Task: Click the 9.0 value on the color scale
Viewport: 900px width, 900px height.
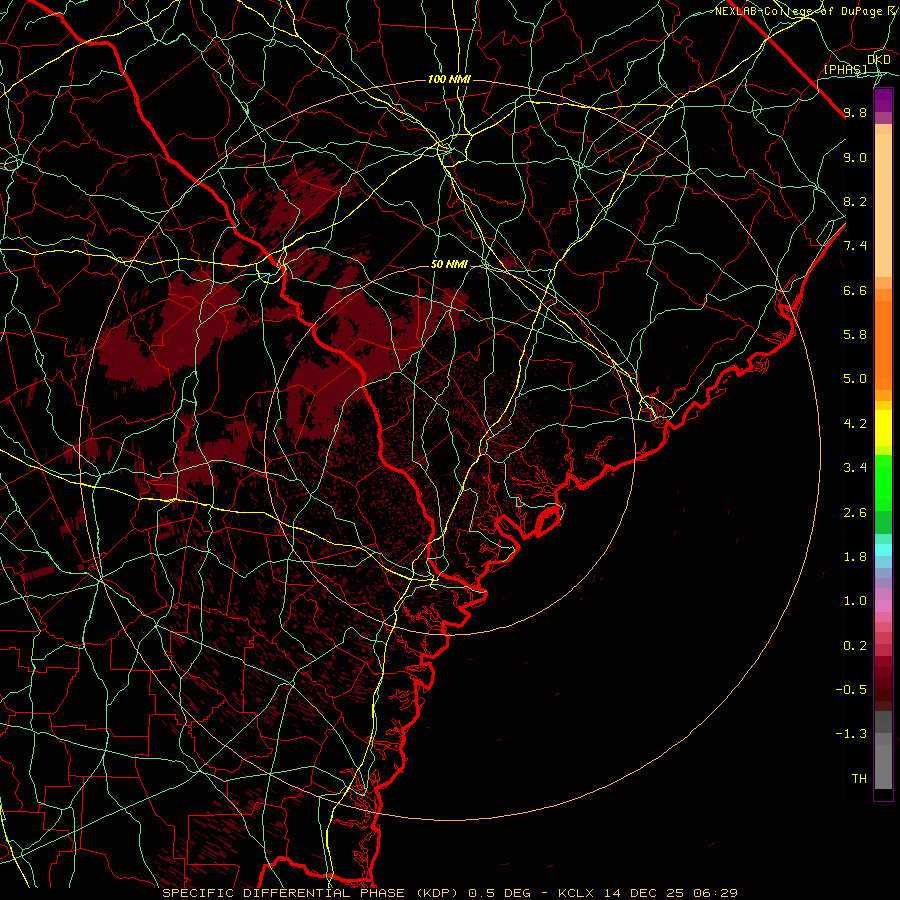Action: coord(855,157)
